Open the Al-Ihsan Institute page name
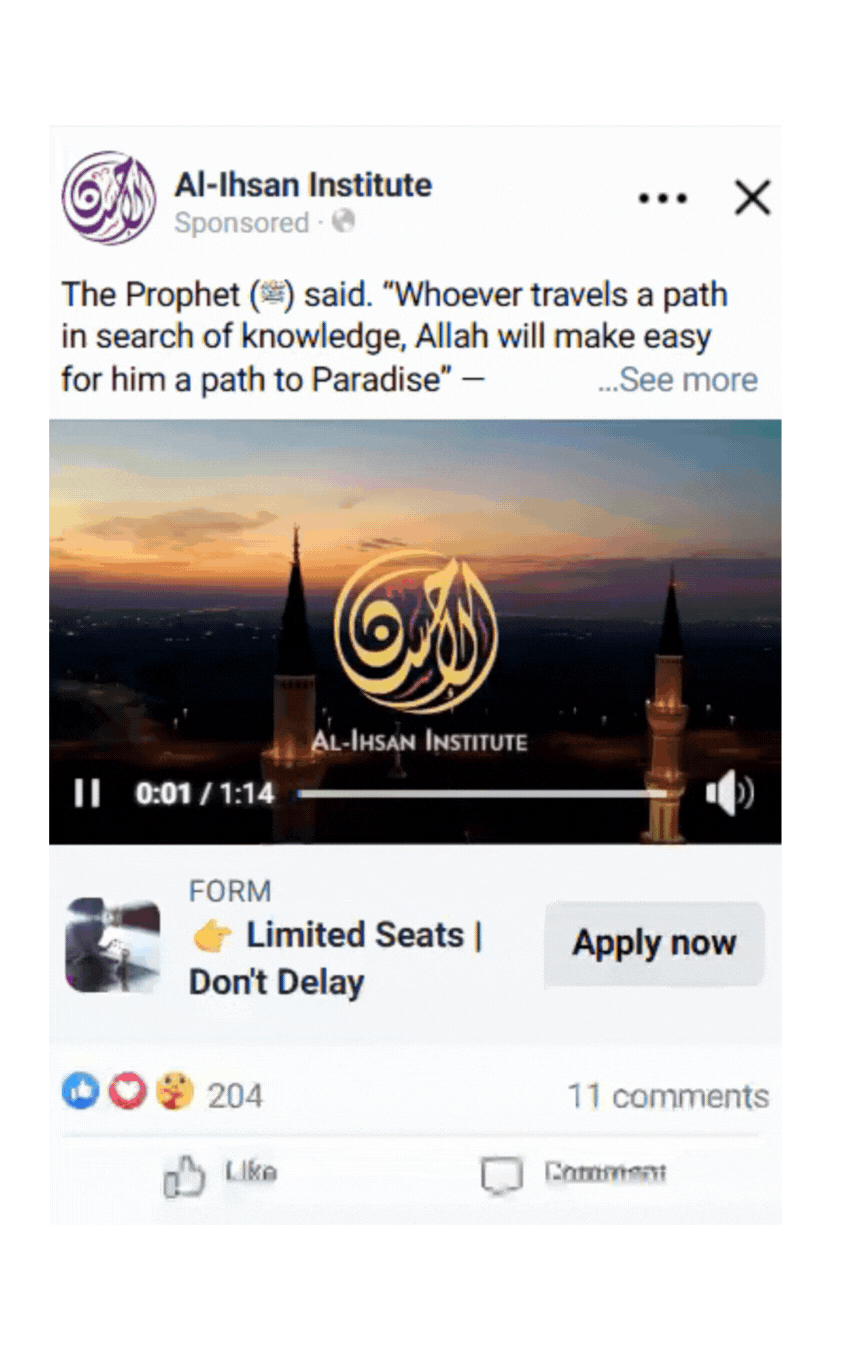 click(x=303, y=185)
